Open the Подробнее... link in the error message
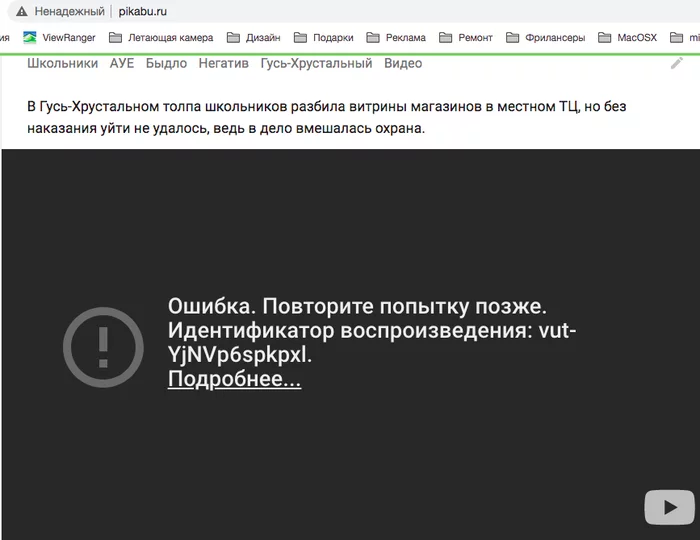Screen dimensions: 700x540 point(234,379)
